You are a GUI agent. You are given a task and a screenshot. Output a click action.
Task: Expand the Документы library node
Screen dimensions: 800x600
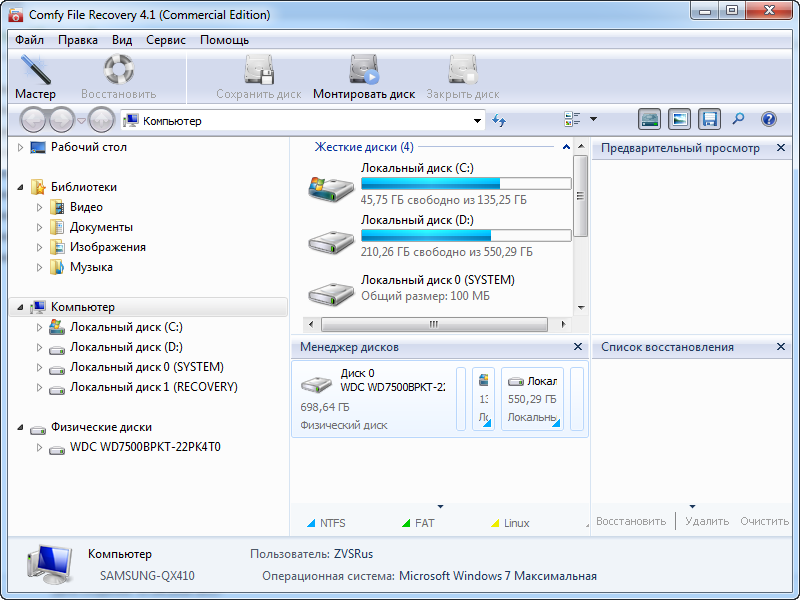(39, 227)
